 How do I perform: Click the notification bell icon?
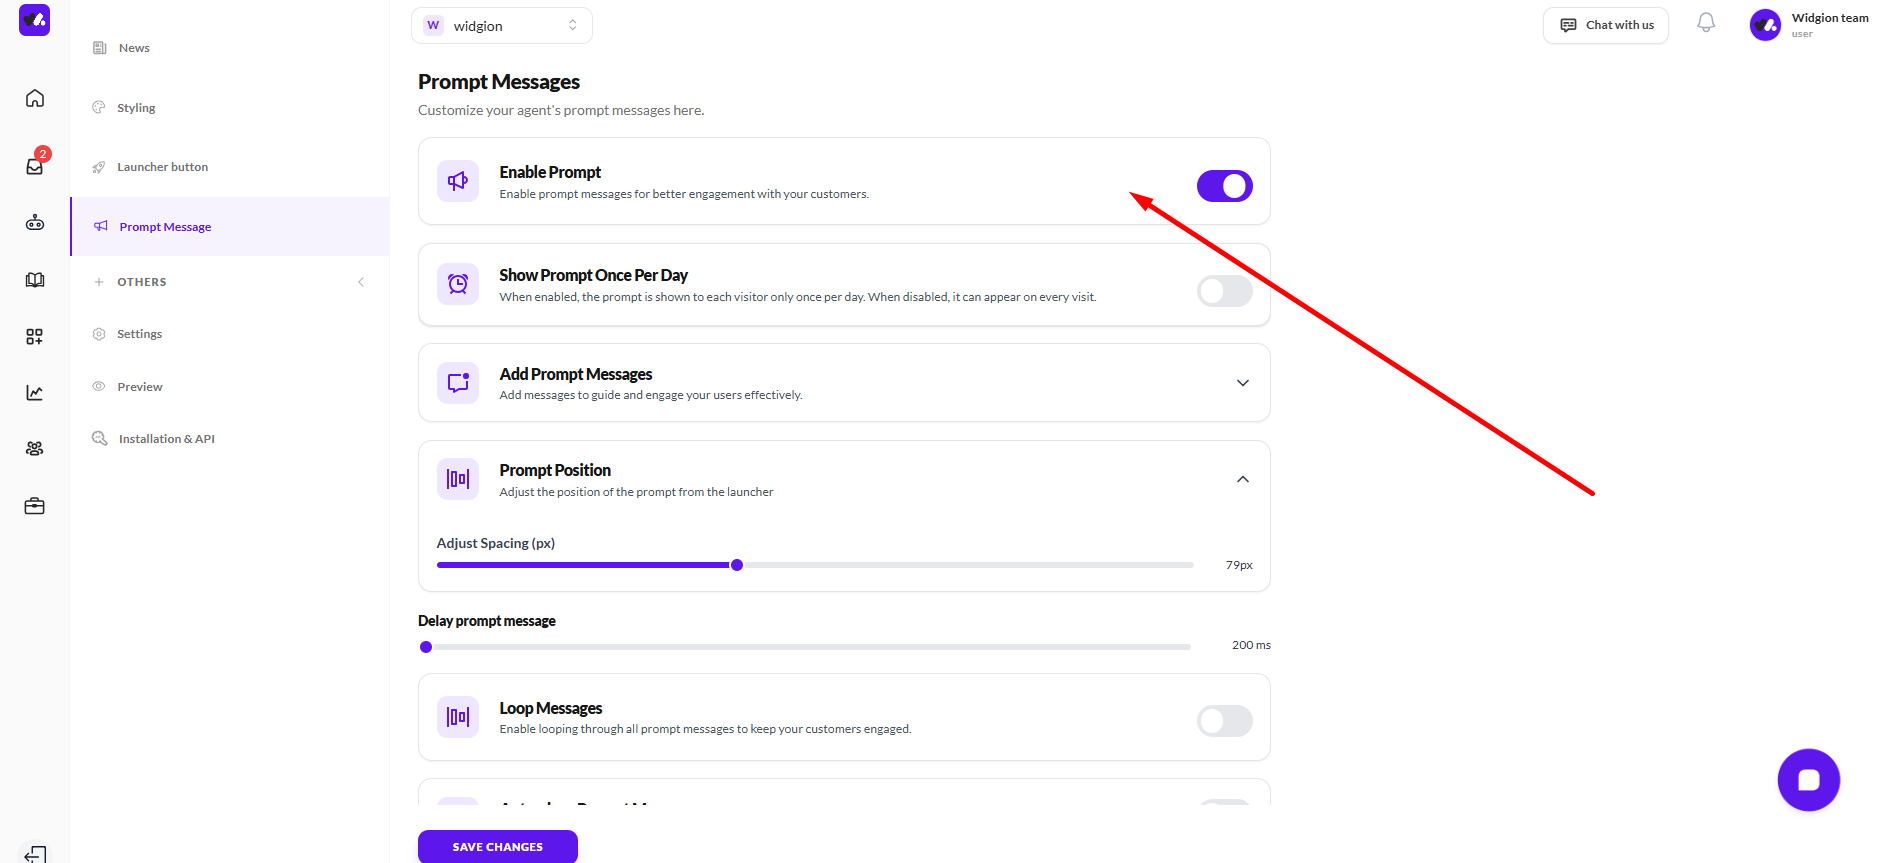pyautogui.click(x=1706, y=23)
